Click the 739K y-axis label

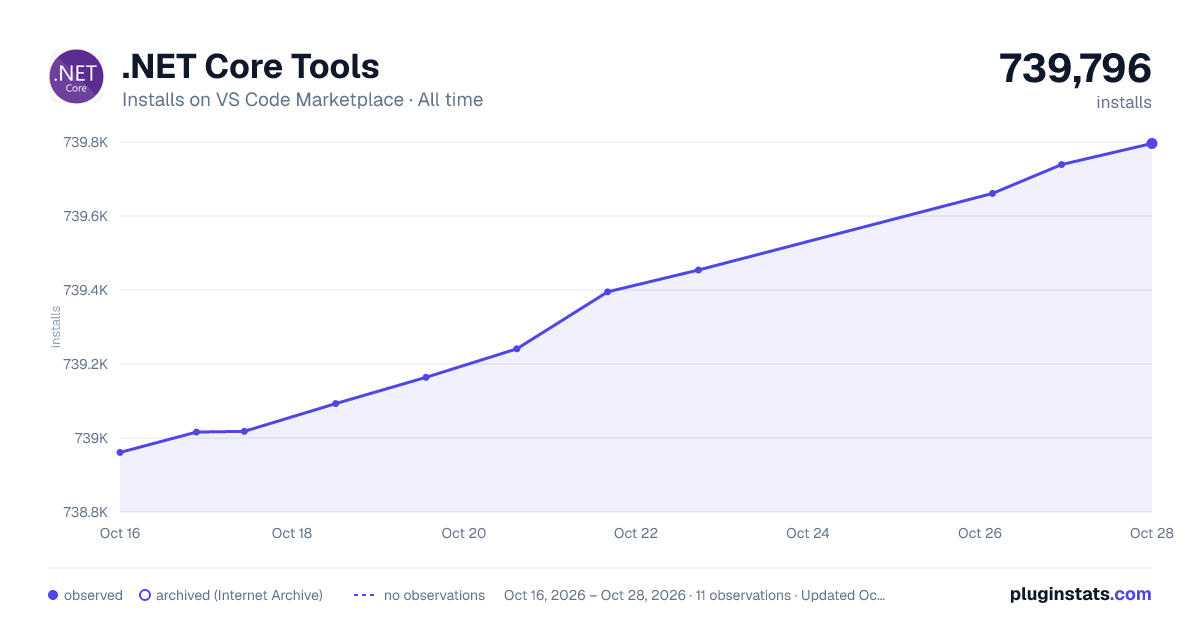pyautogui.click(x=91, y=438)
